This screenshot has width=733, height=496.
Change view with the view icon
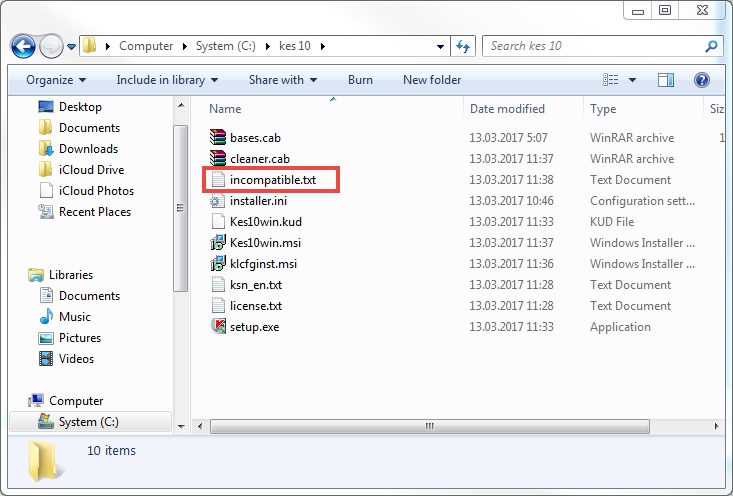pos(611,80)
